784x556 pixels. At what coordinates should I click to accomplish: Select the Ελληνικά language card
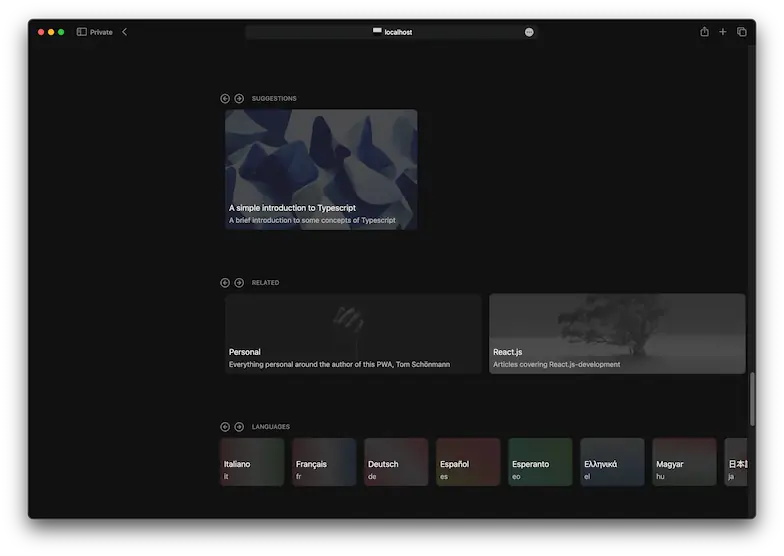tap(612, 462)
